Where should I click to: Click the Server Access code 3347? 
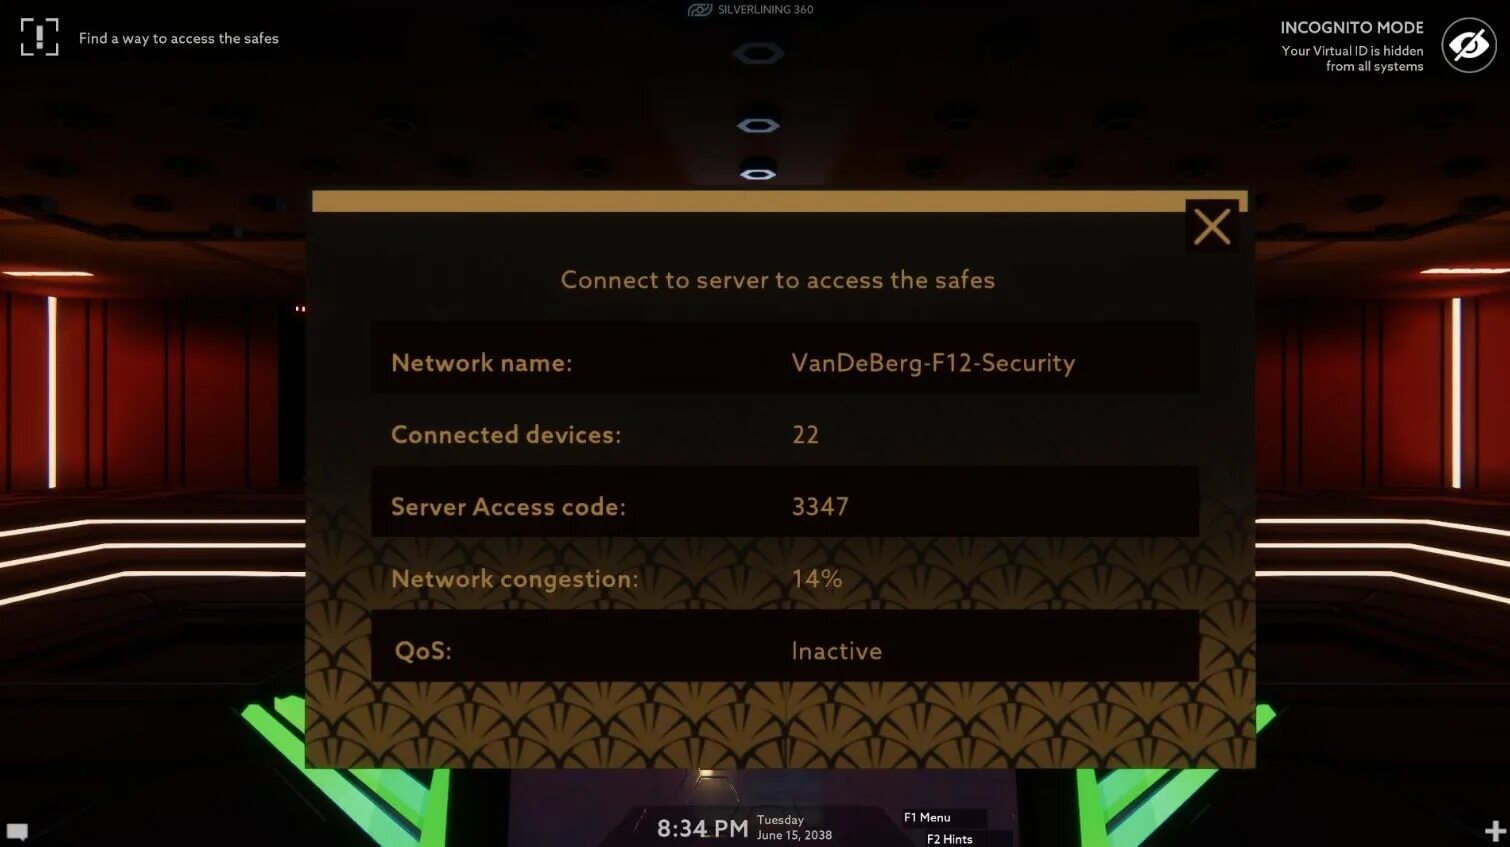820,507
